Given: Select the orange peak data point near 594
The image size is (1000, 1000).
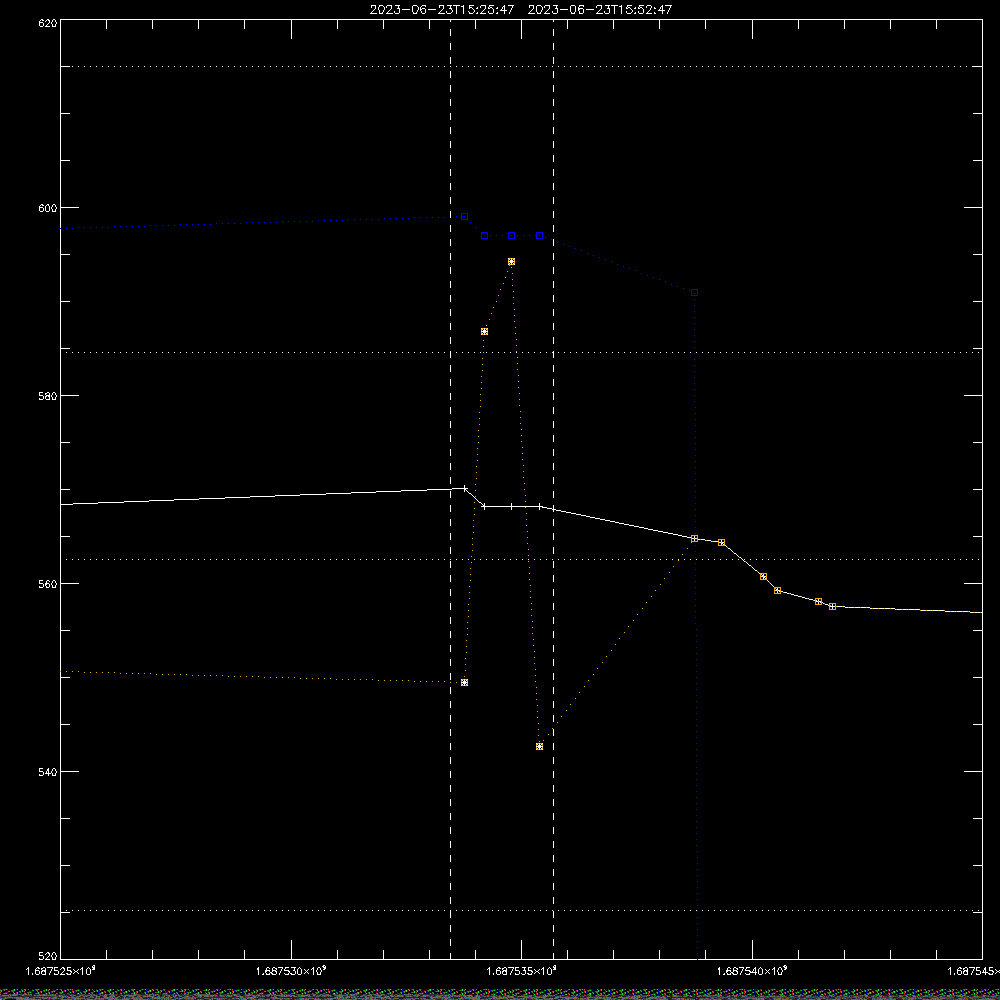Looking at the screenshot, I should coord(511,261).
